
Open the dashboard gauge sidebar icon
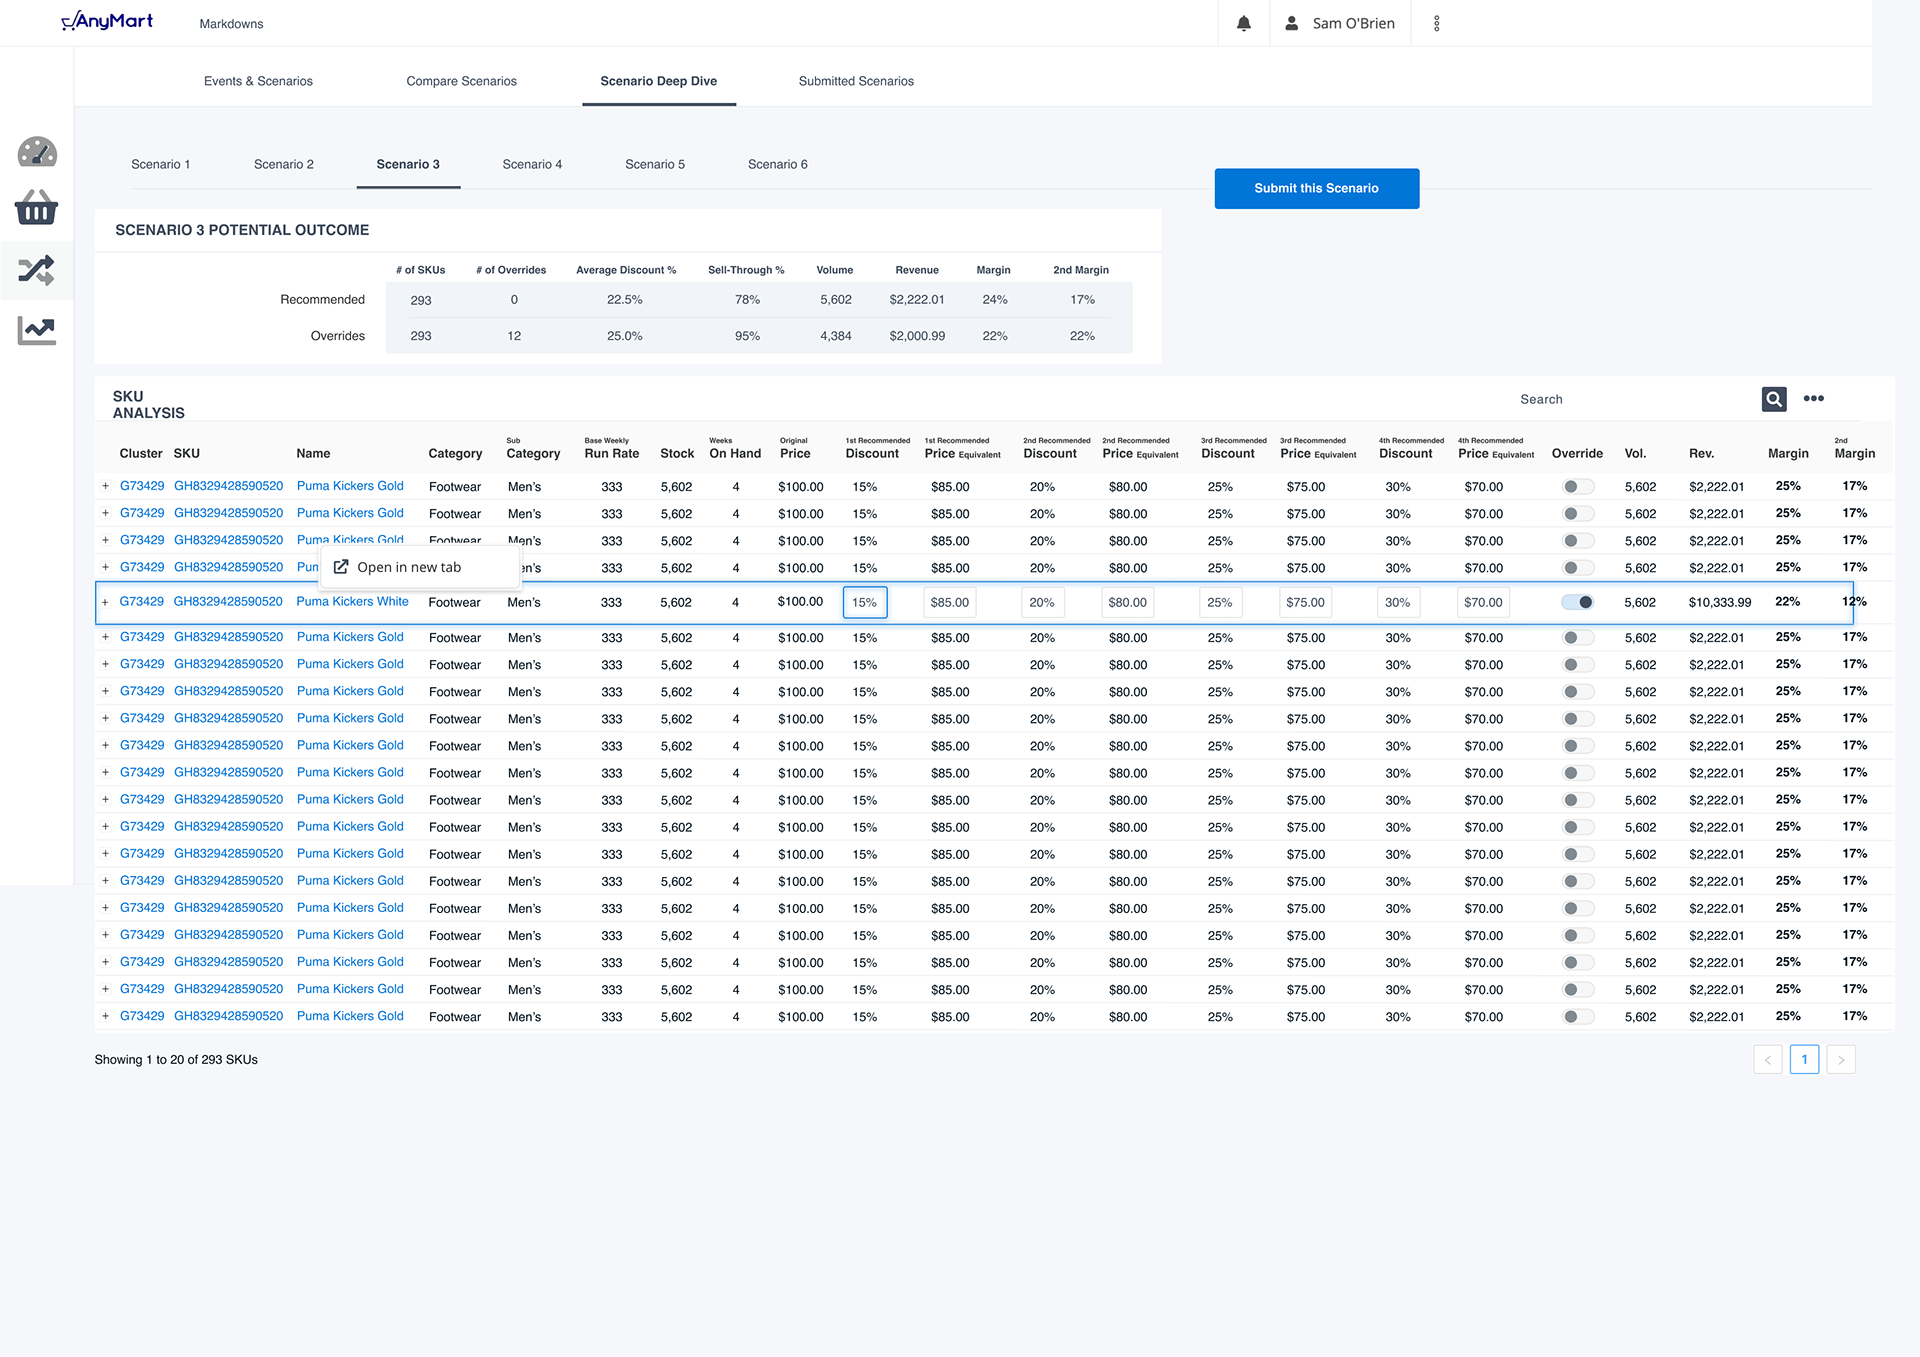37,152
